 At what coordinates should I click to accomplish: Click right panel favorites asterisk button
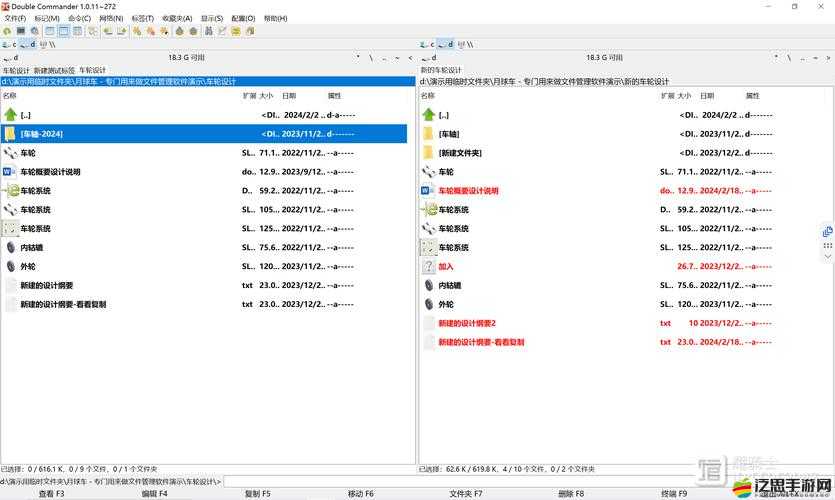(776, 57)
